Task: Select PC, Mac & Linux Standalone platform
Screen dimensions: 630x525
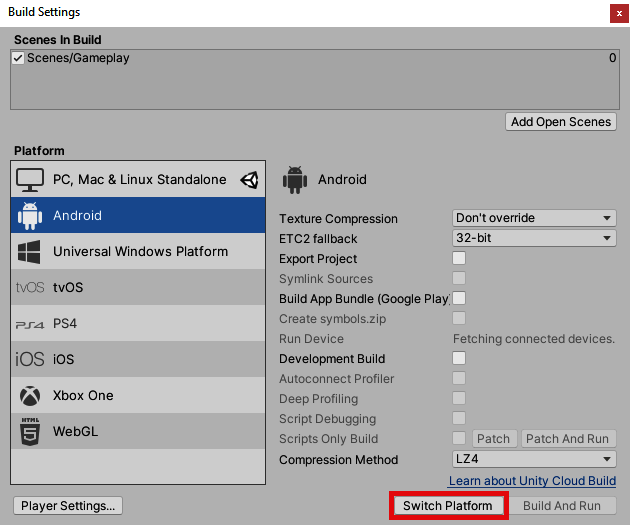Action: click(x=138, y=180)
